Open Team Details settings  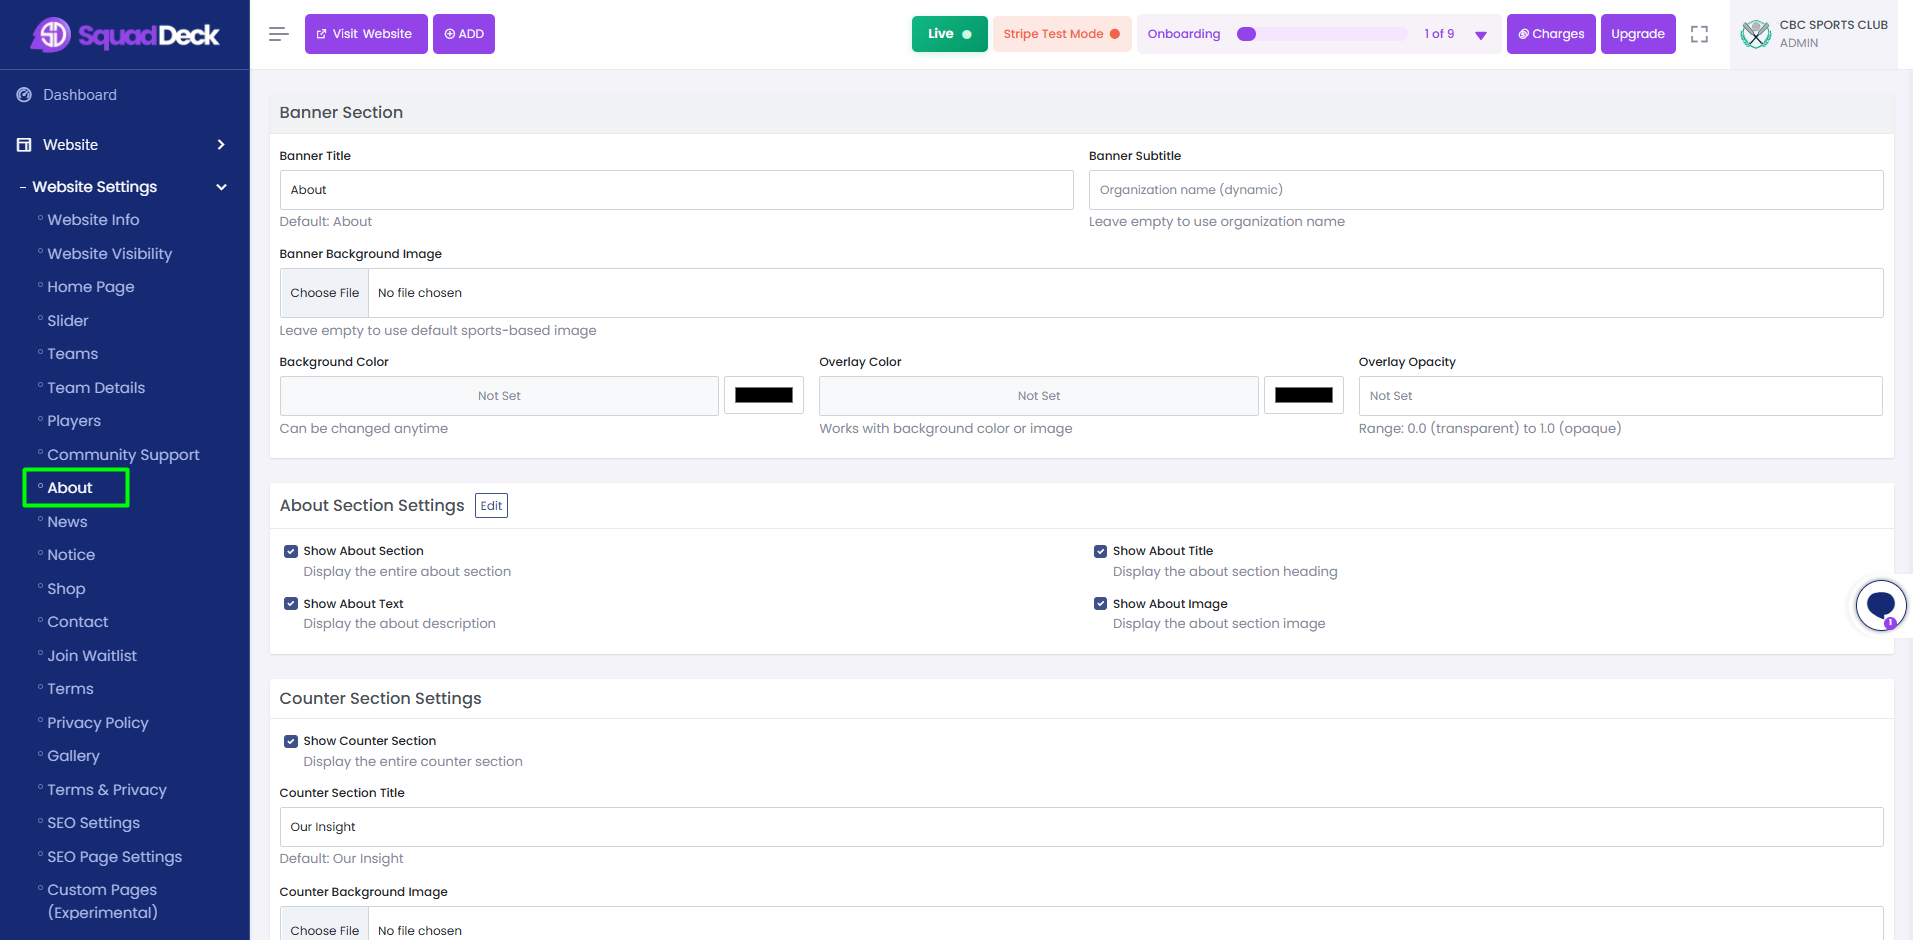point(96,388)
